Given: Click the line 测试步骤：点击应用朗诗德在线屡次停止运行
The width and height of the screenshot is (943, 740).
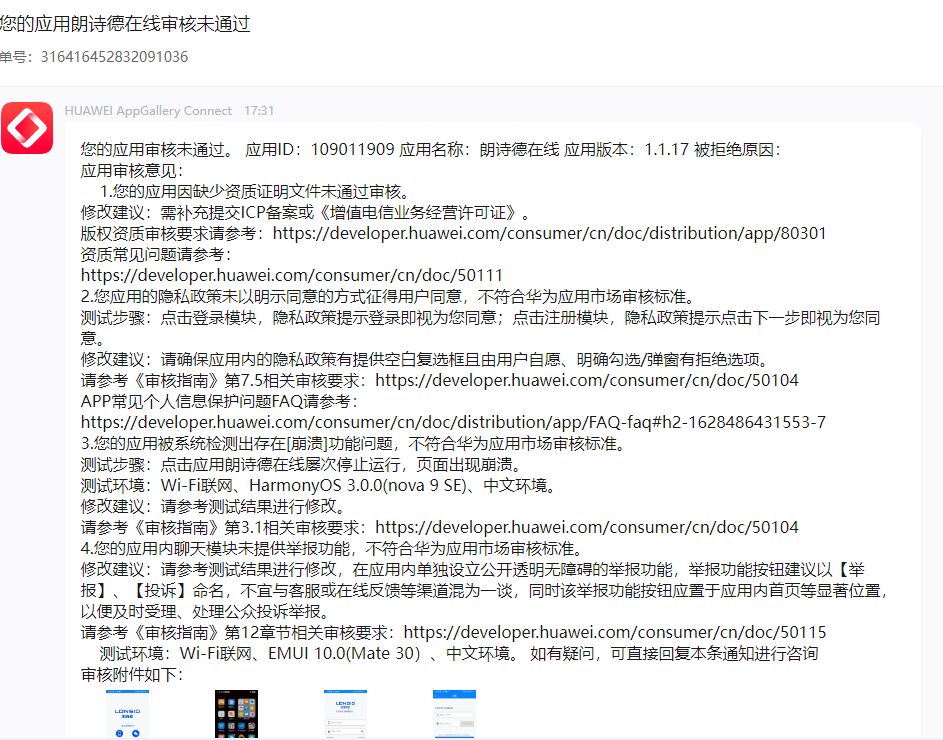Looking at the screenshot, I should point(301,464).
